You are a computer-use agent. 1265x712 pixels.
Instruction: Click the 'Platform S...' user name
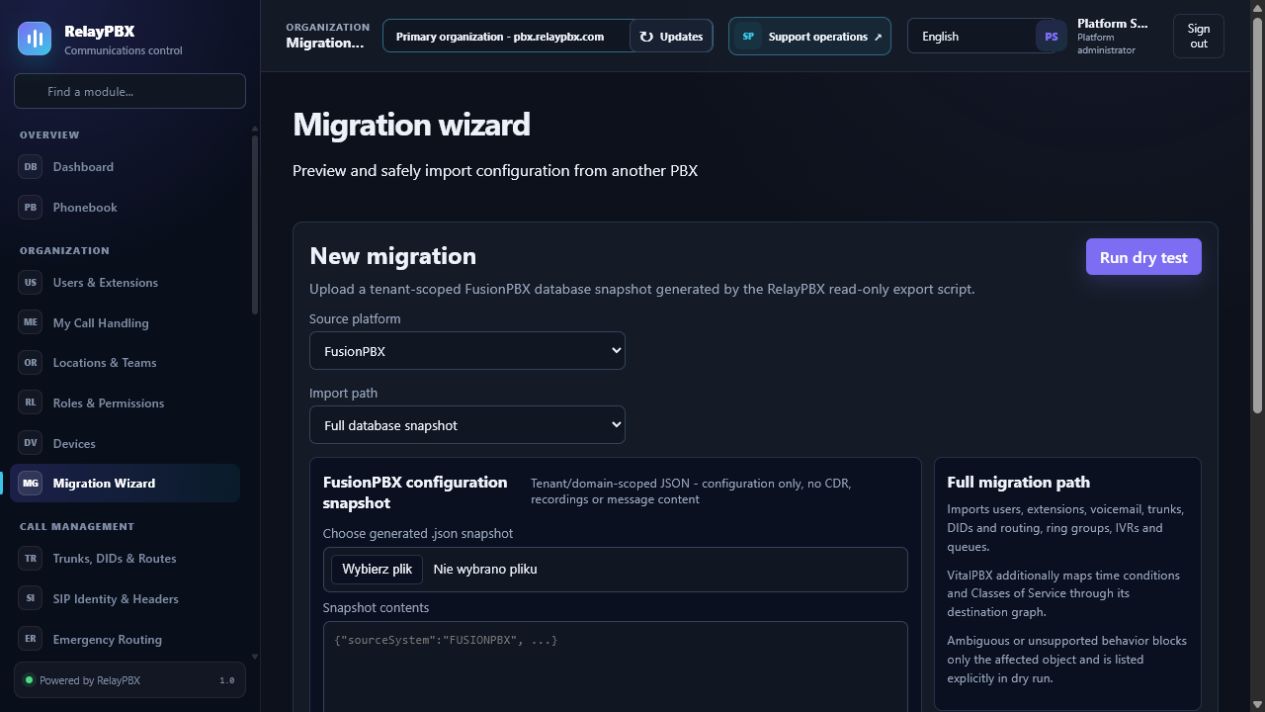1112,23
